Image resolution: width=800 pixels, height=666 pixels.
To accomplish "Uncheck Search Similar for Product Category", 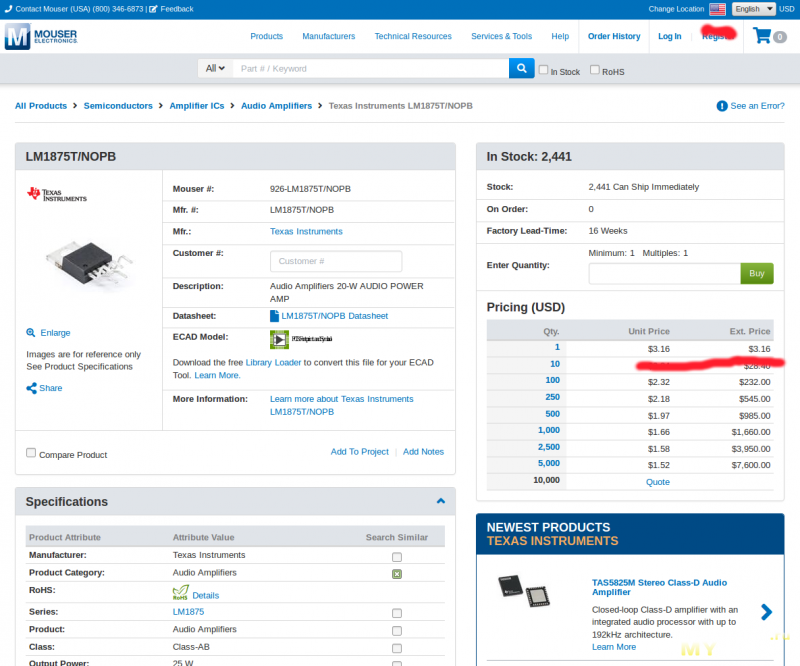I will tap(397, 574).
